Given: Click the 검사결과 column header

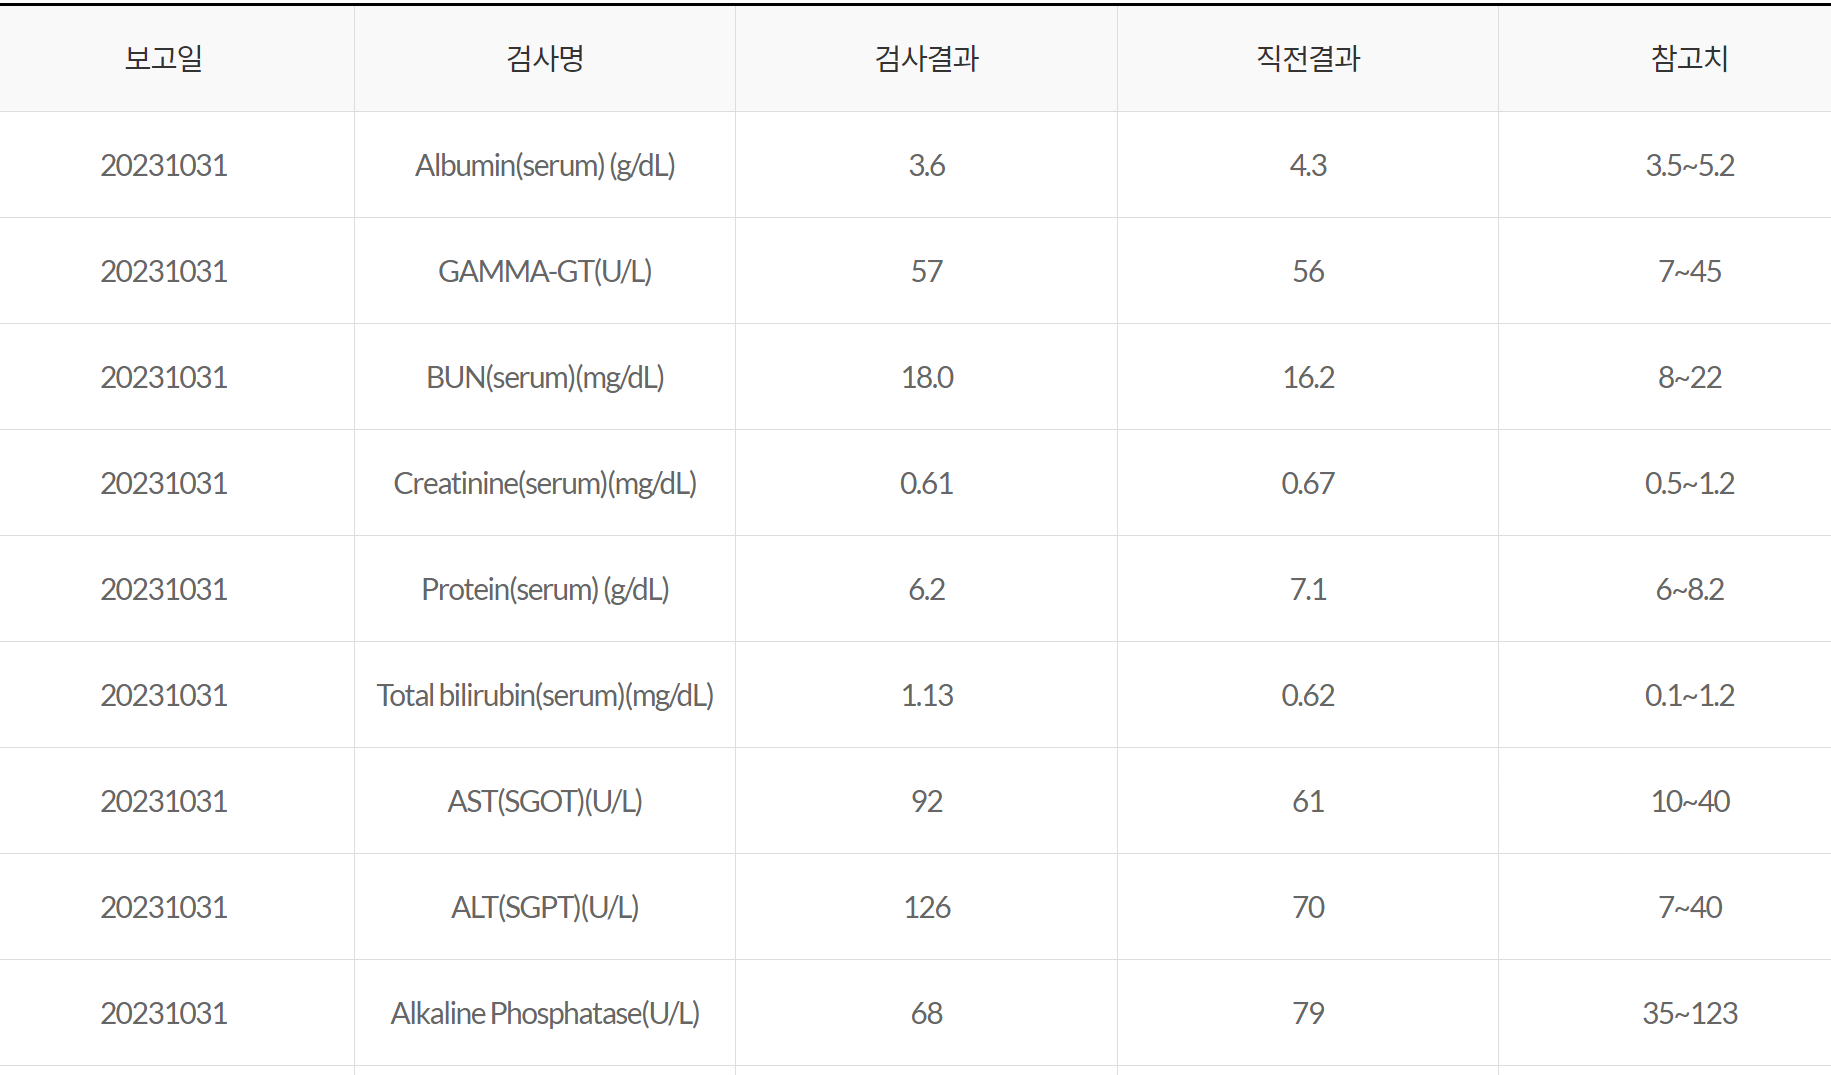Looking at the screenshot, I should click(x=927, y=58).
